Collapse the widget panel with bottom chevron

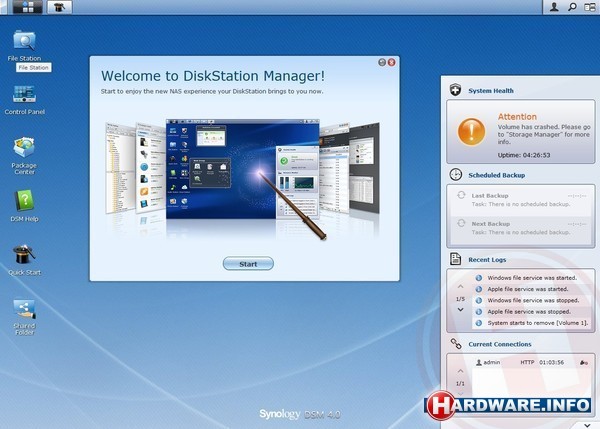coord(587,425)
